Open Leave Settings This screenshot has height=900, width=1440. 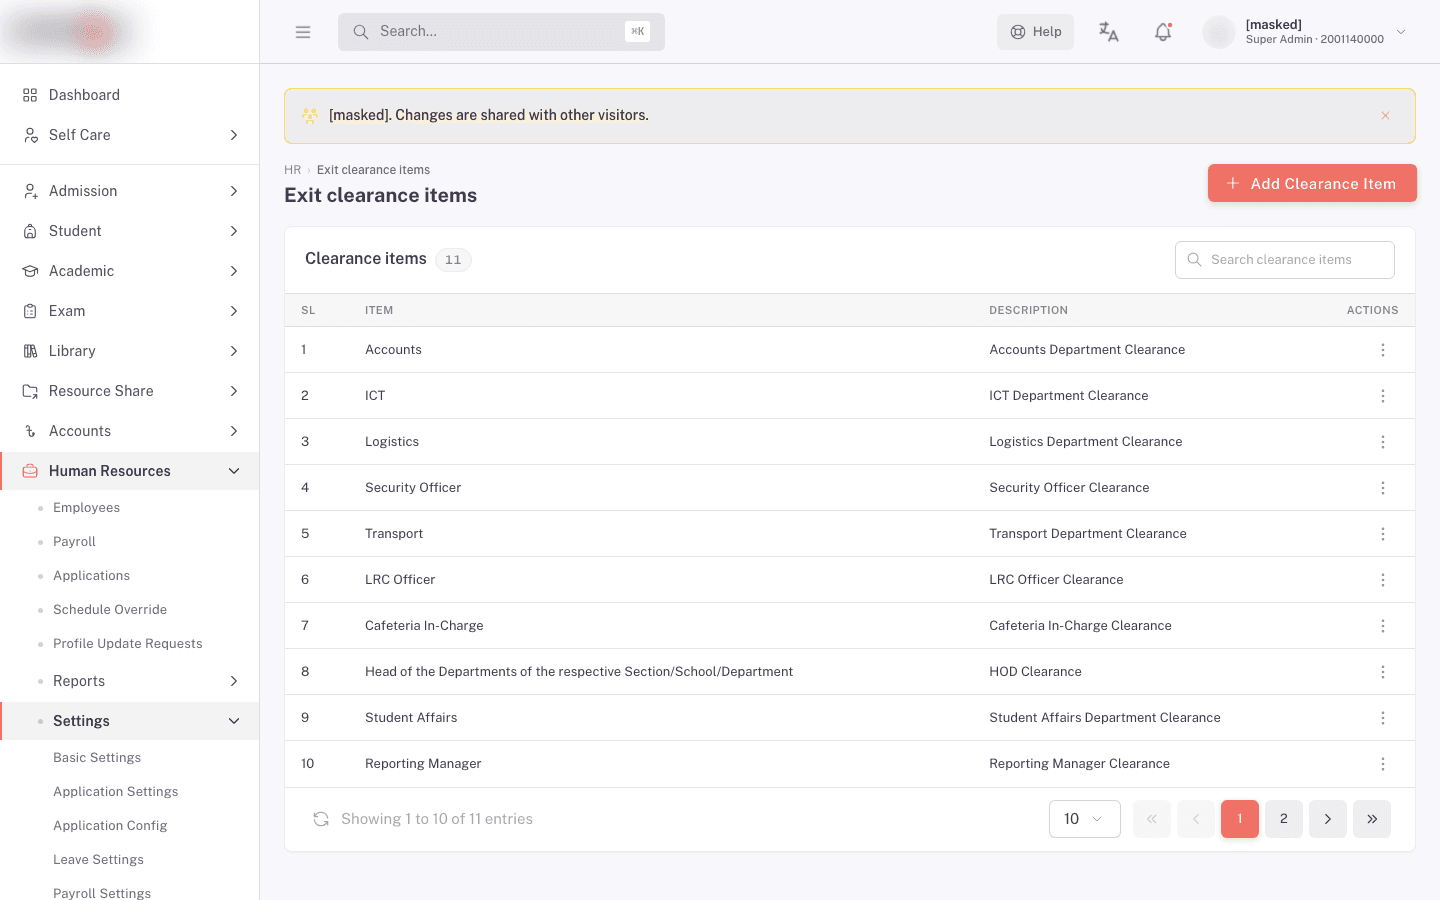[x=98, y=860]
